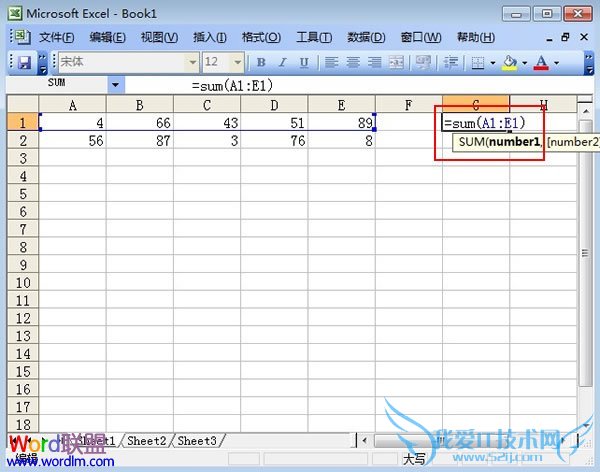Restore the workbook window inside Excel
The height and width of the screenshot is (472, 600).
pyautogui.click(x=566, y=37)
